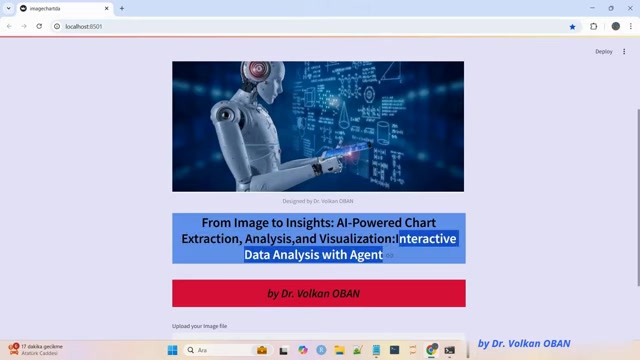Open the browser Extensions puzzle icon
This screenshot has height=360, width=640.
pos(593,27)
